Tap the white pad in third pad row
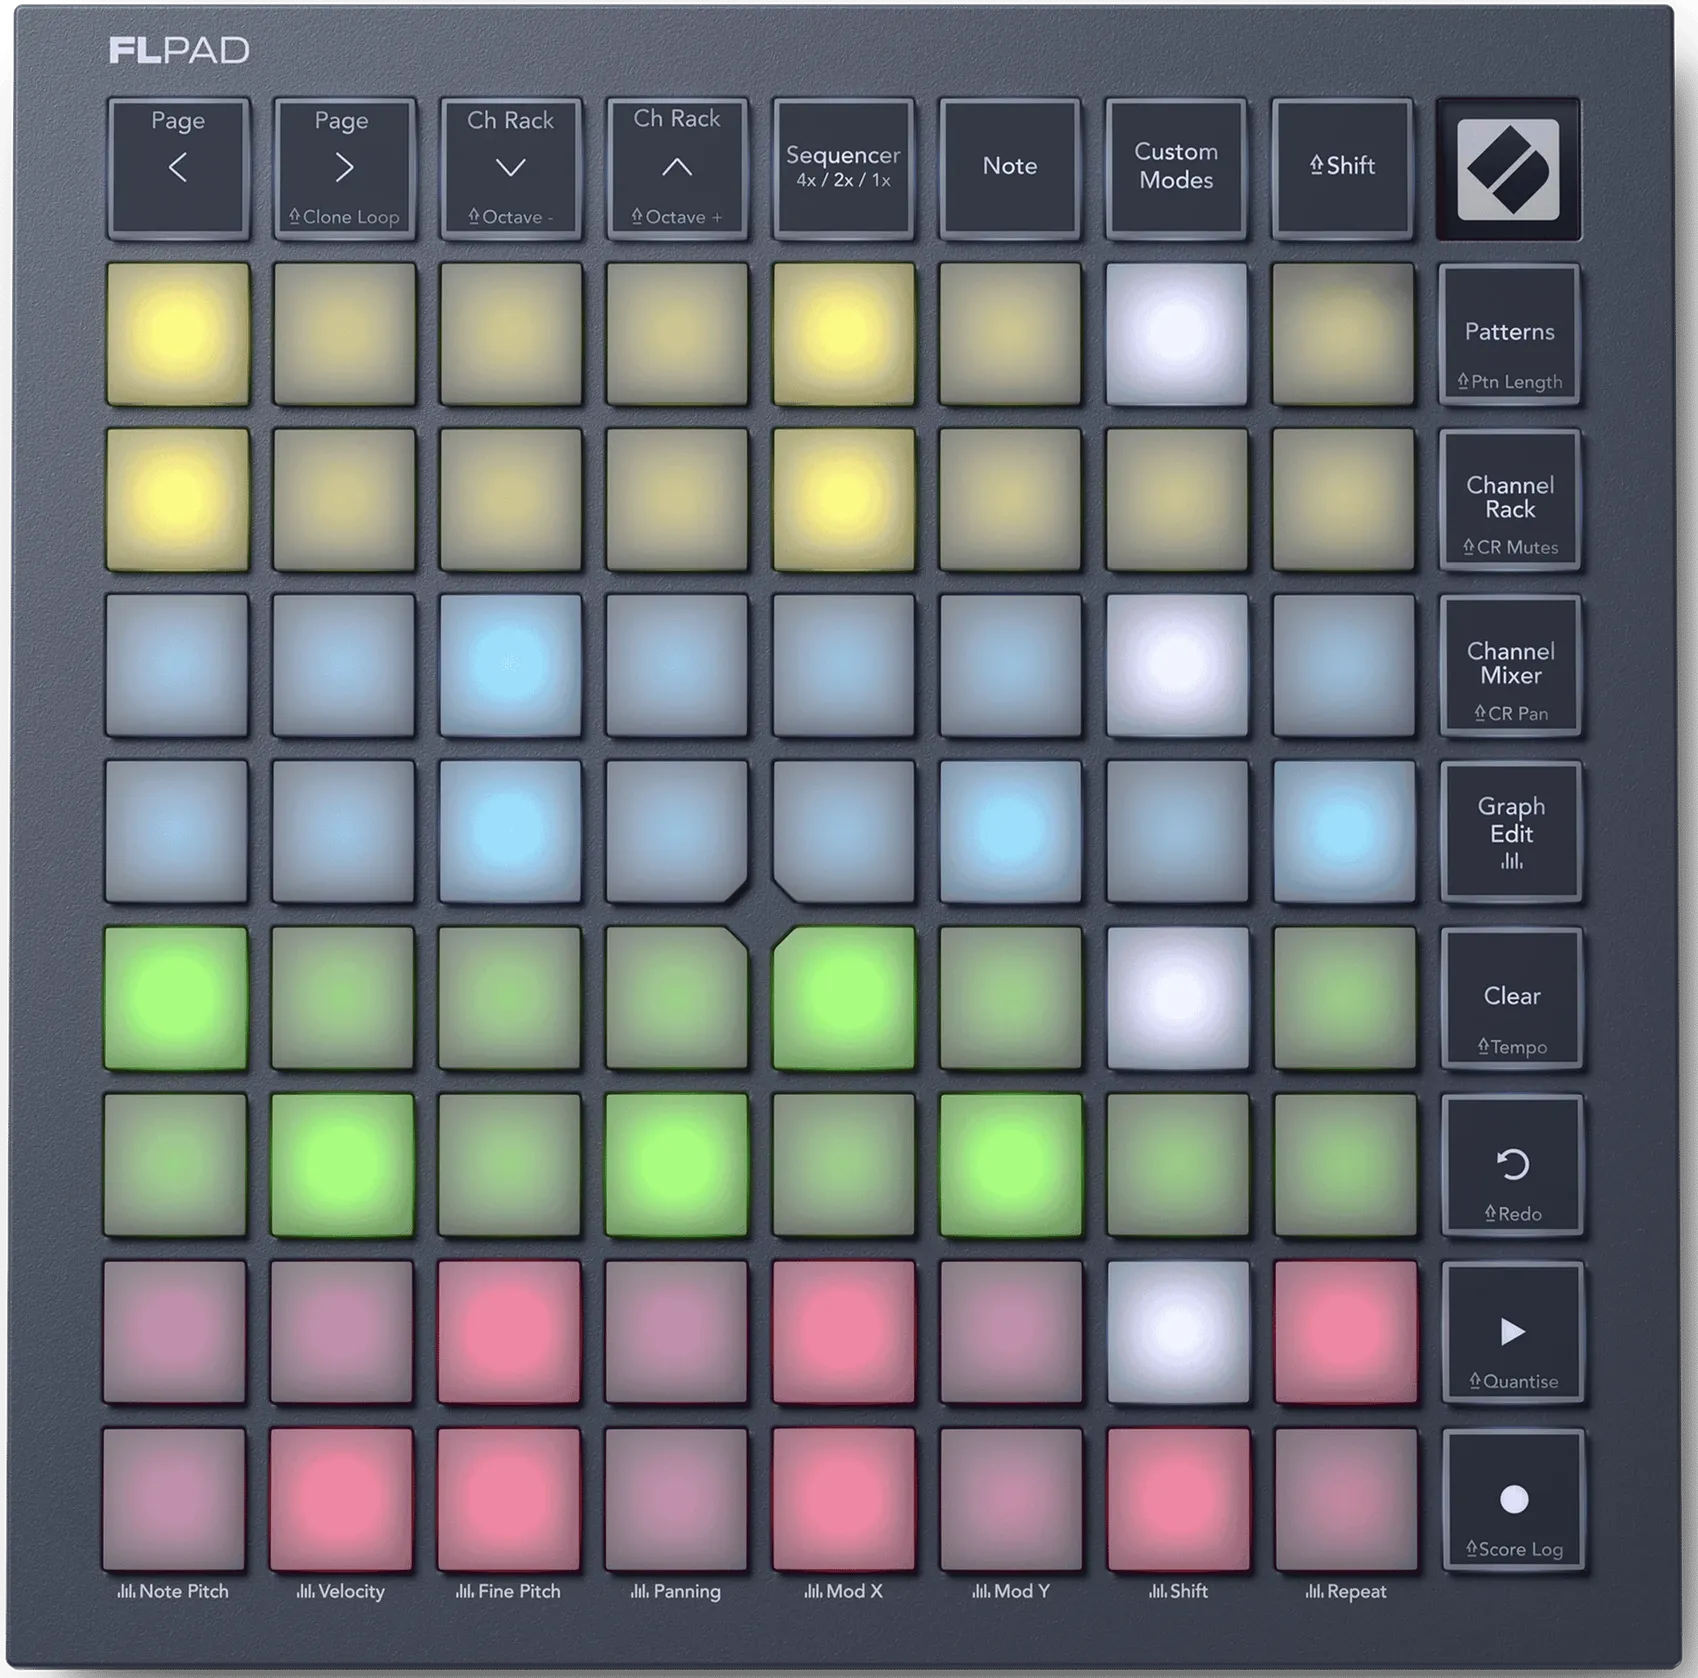Screen dimensions: 1698x1678 point(1176,666)
